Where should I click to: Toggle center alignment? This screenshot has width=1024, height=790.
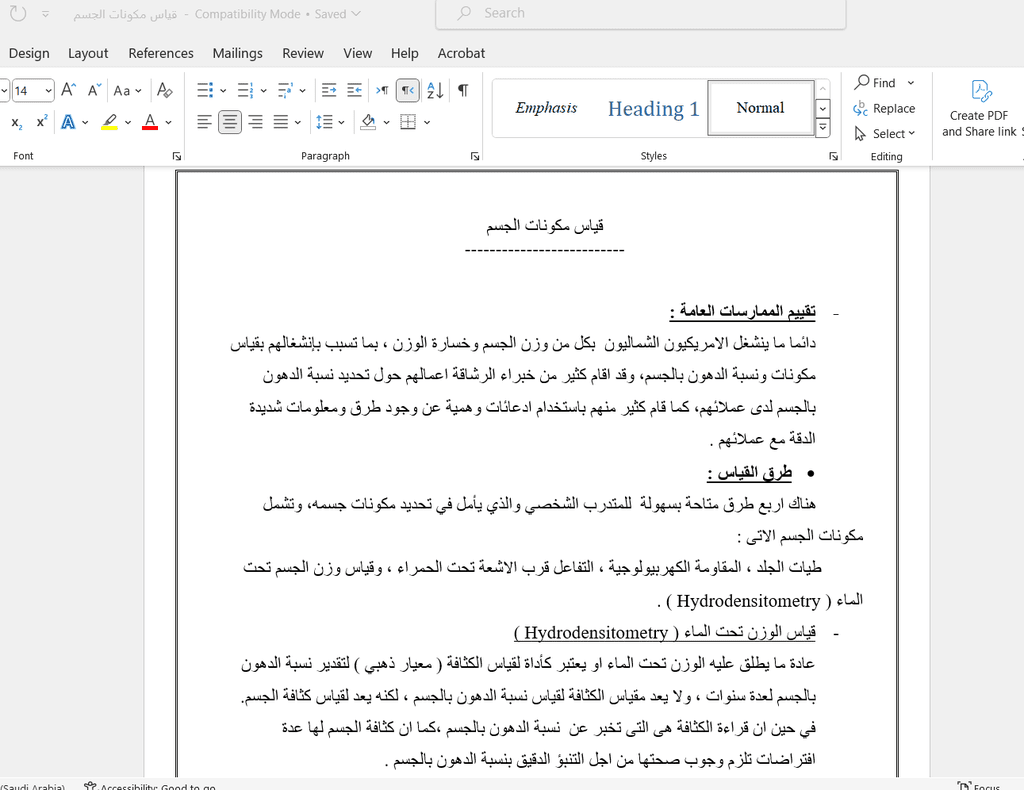pos(230,122)
